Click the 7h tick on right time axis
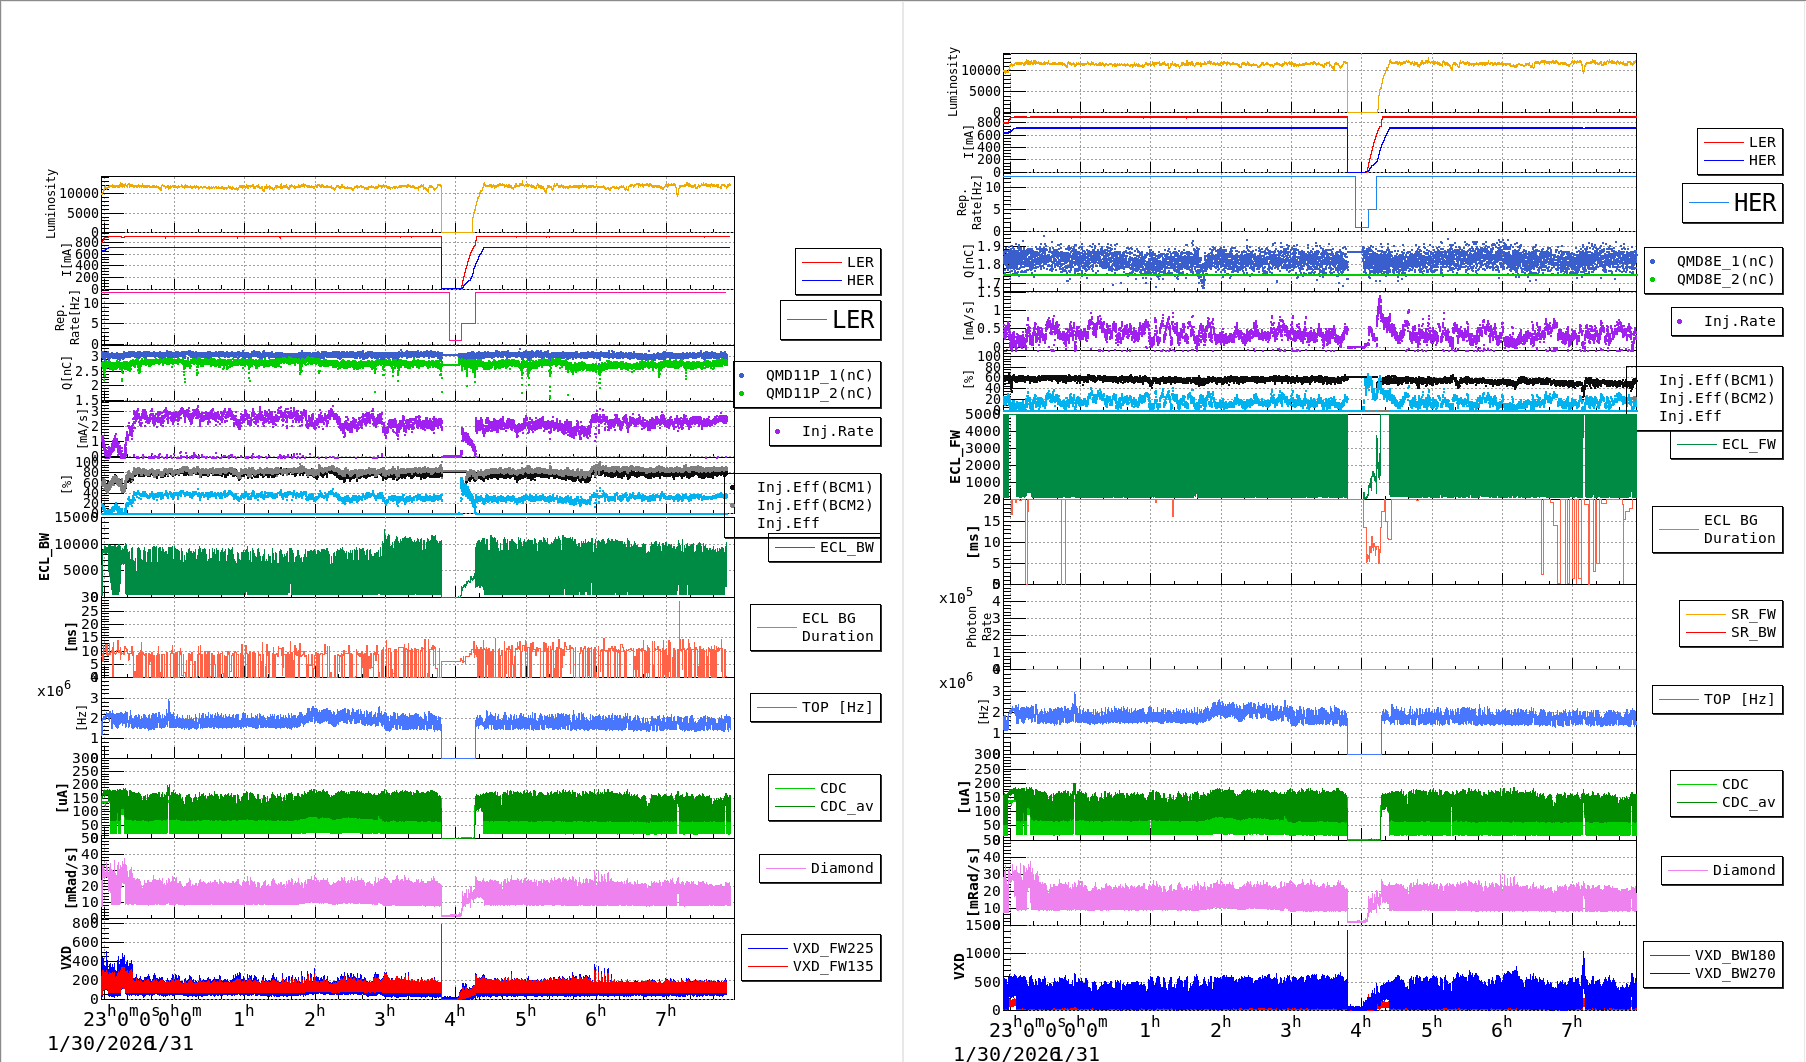The width and height of the screenshot is (1806, 1062). [1571, 1027]
